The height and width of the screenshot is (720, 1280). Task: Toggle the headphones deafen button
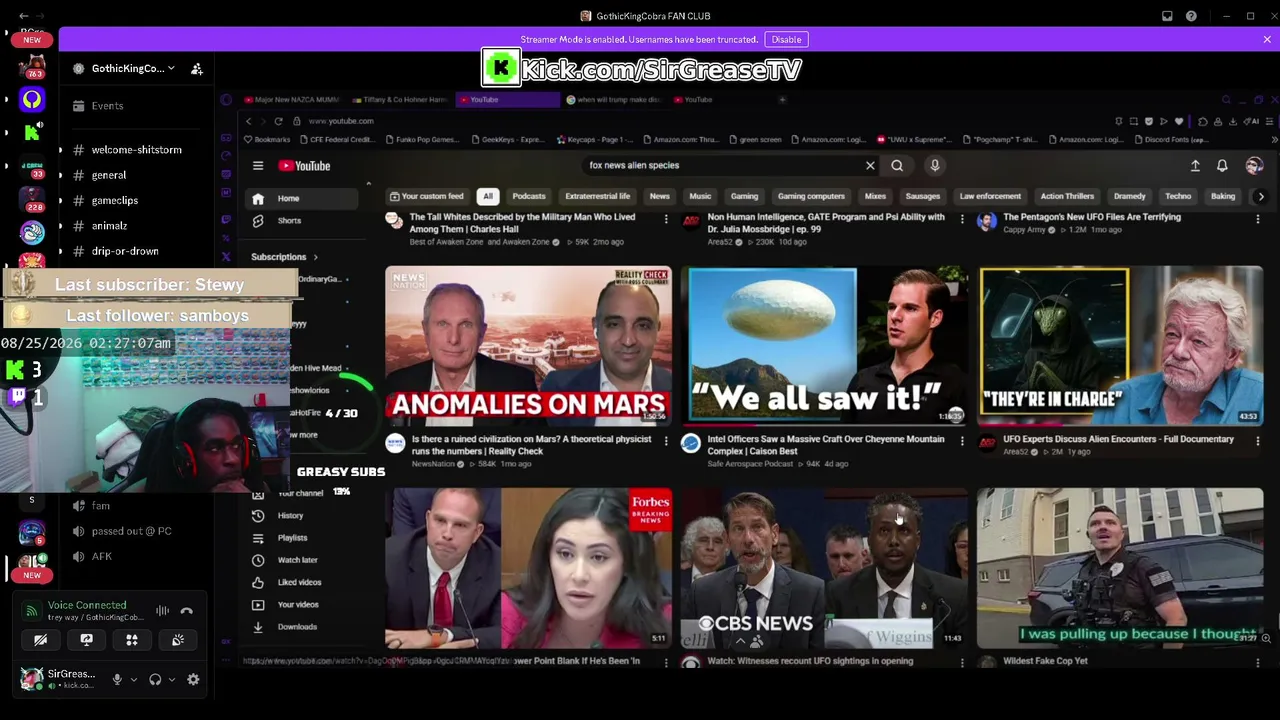click(155, 680)
